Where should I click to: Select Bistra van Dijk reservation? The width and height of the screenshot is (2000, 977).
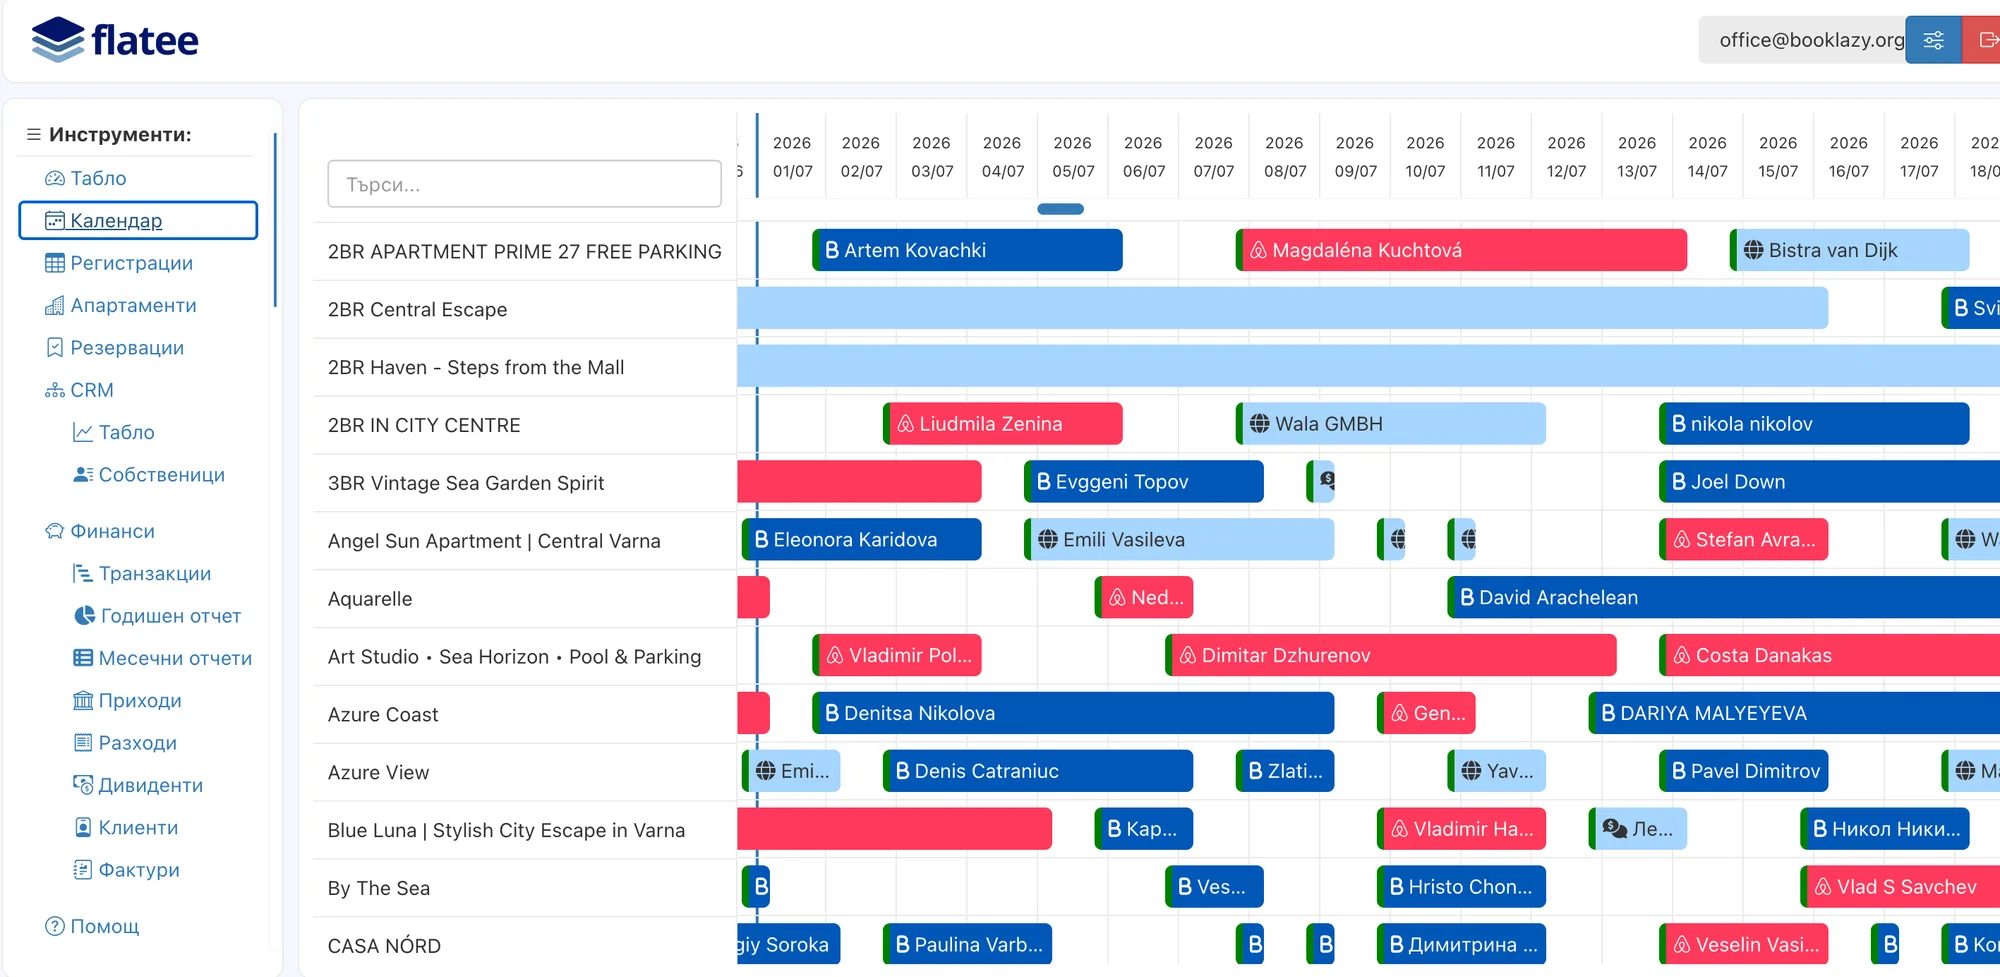point(1849,250)
